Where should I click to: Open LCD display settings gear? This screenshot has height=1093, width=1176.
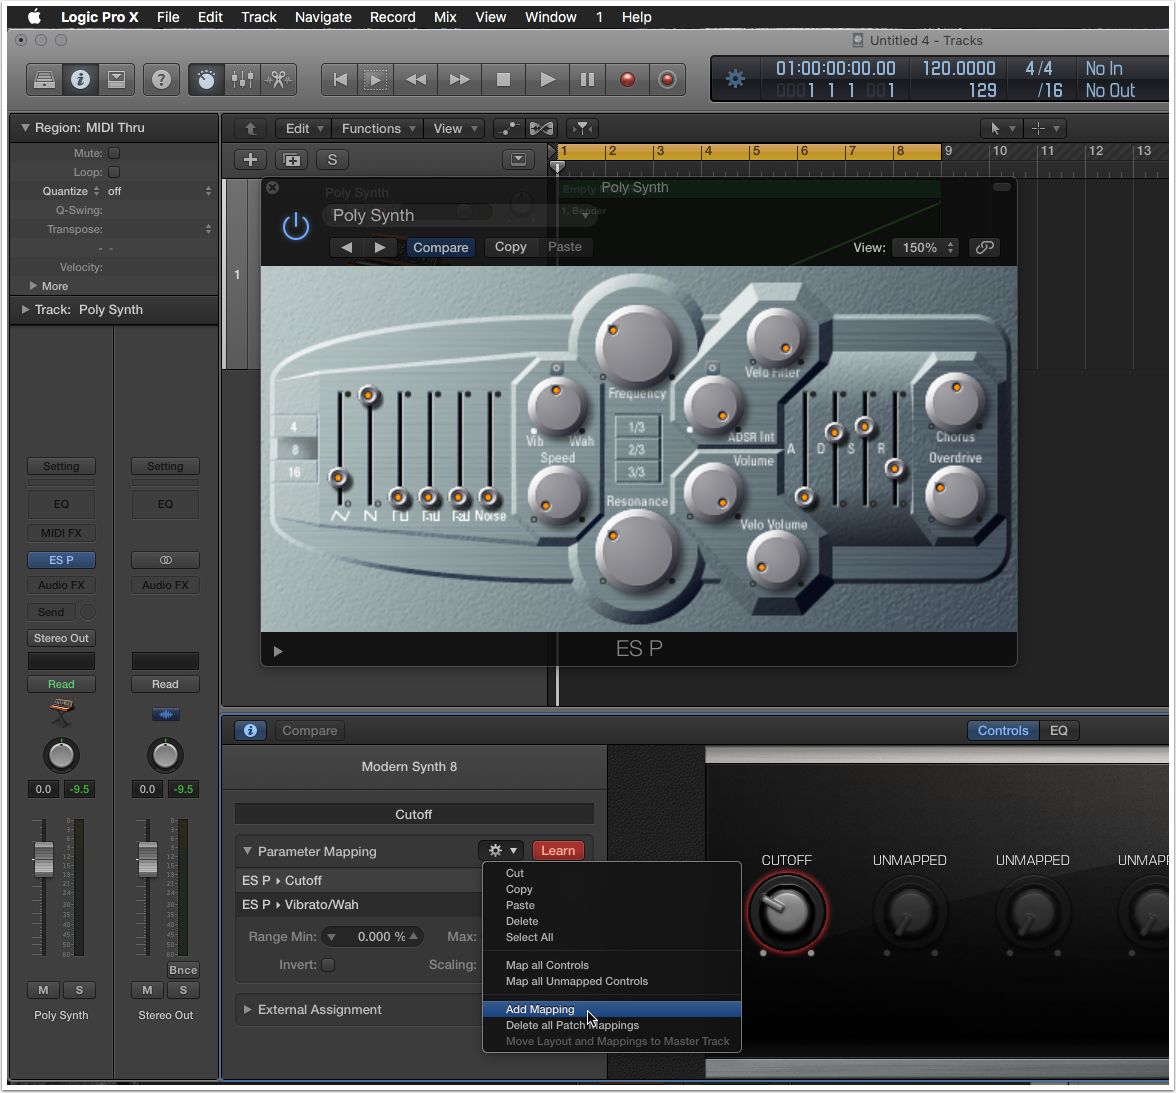(x=735, y=79)
